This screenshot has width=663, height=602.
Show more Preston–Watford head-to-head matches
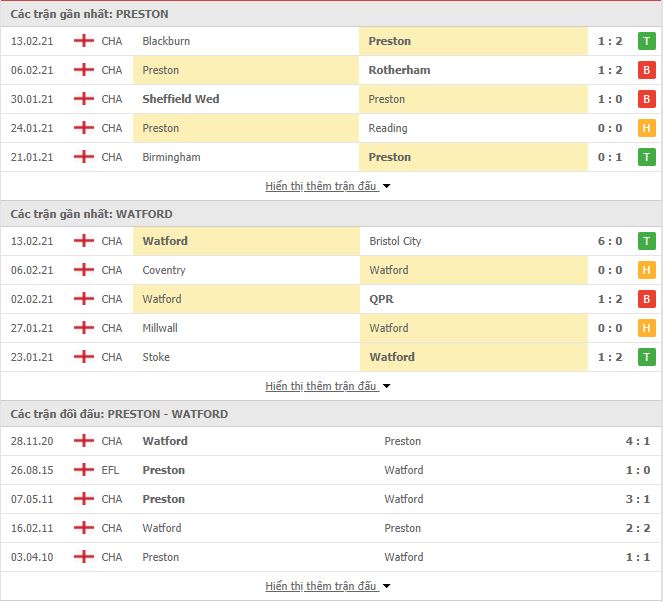(328, 586)
